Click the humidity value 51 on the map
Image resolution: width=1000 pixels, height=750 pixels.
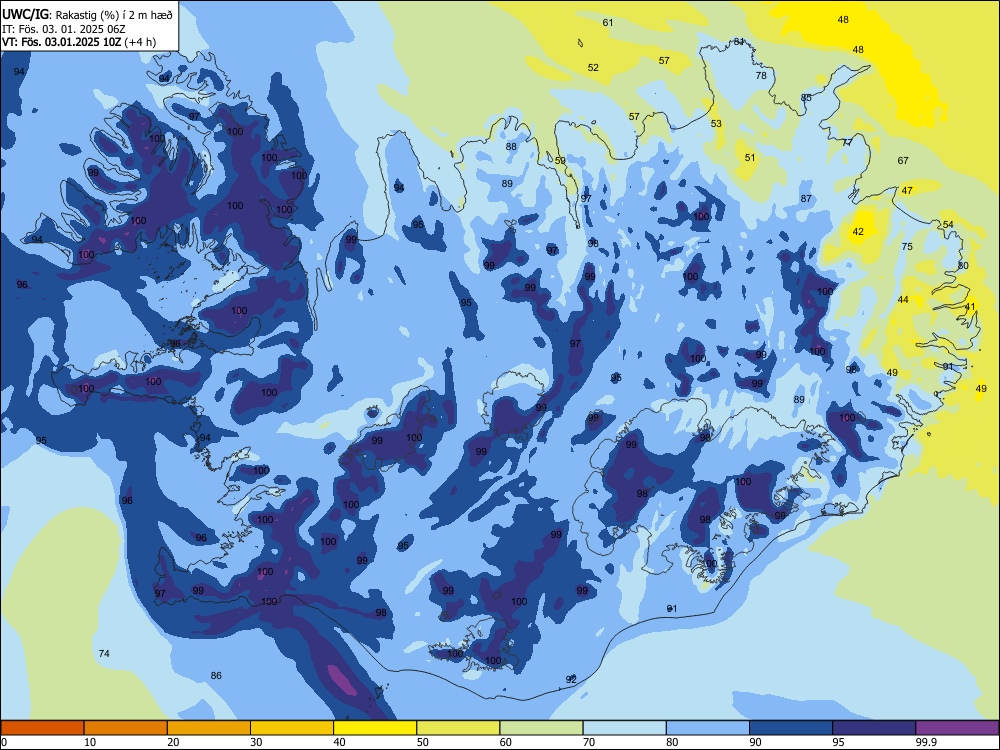[x=749, y=158]
